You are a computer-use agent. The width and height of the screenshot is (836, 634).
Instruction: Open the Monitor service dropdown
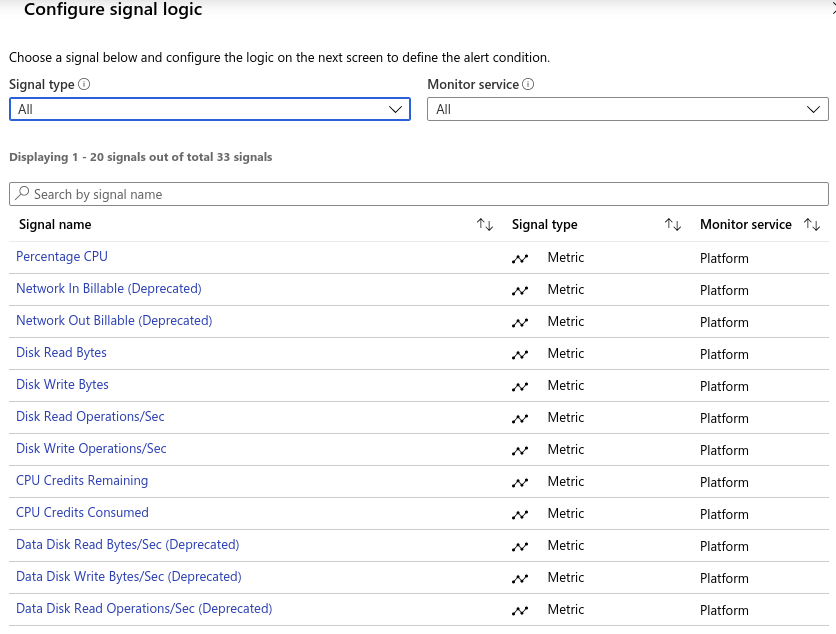(x=628, y=108)
